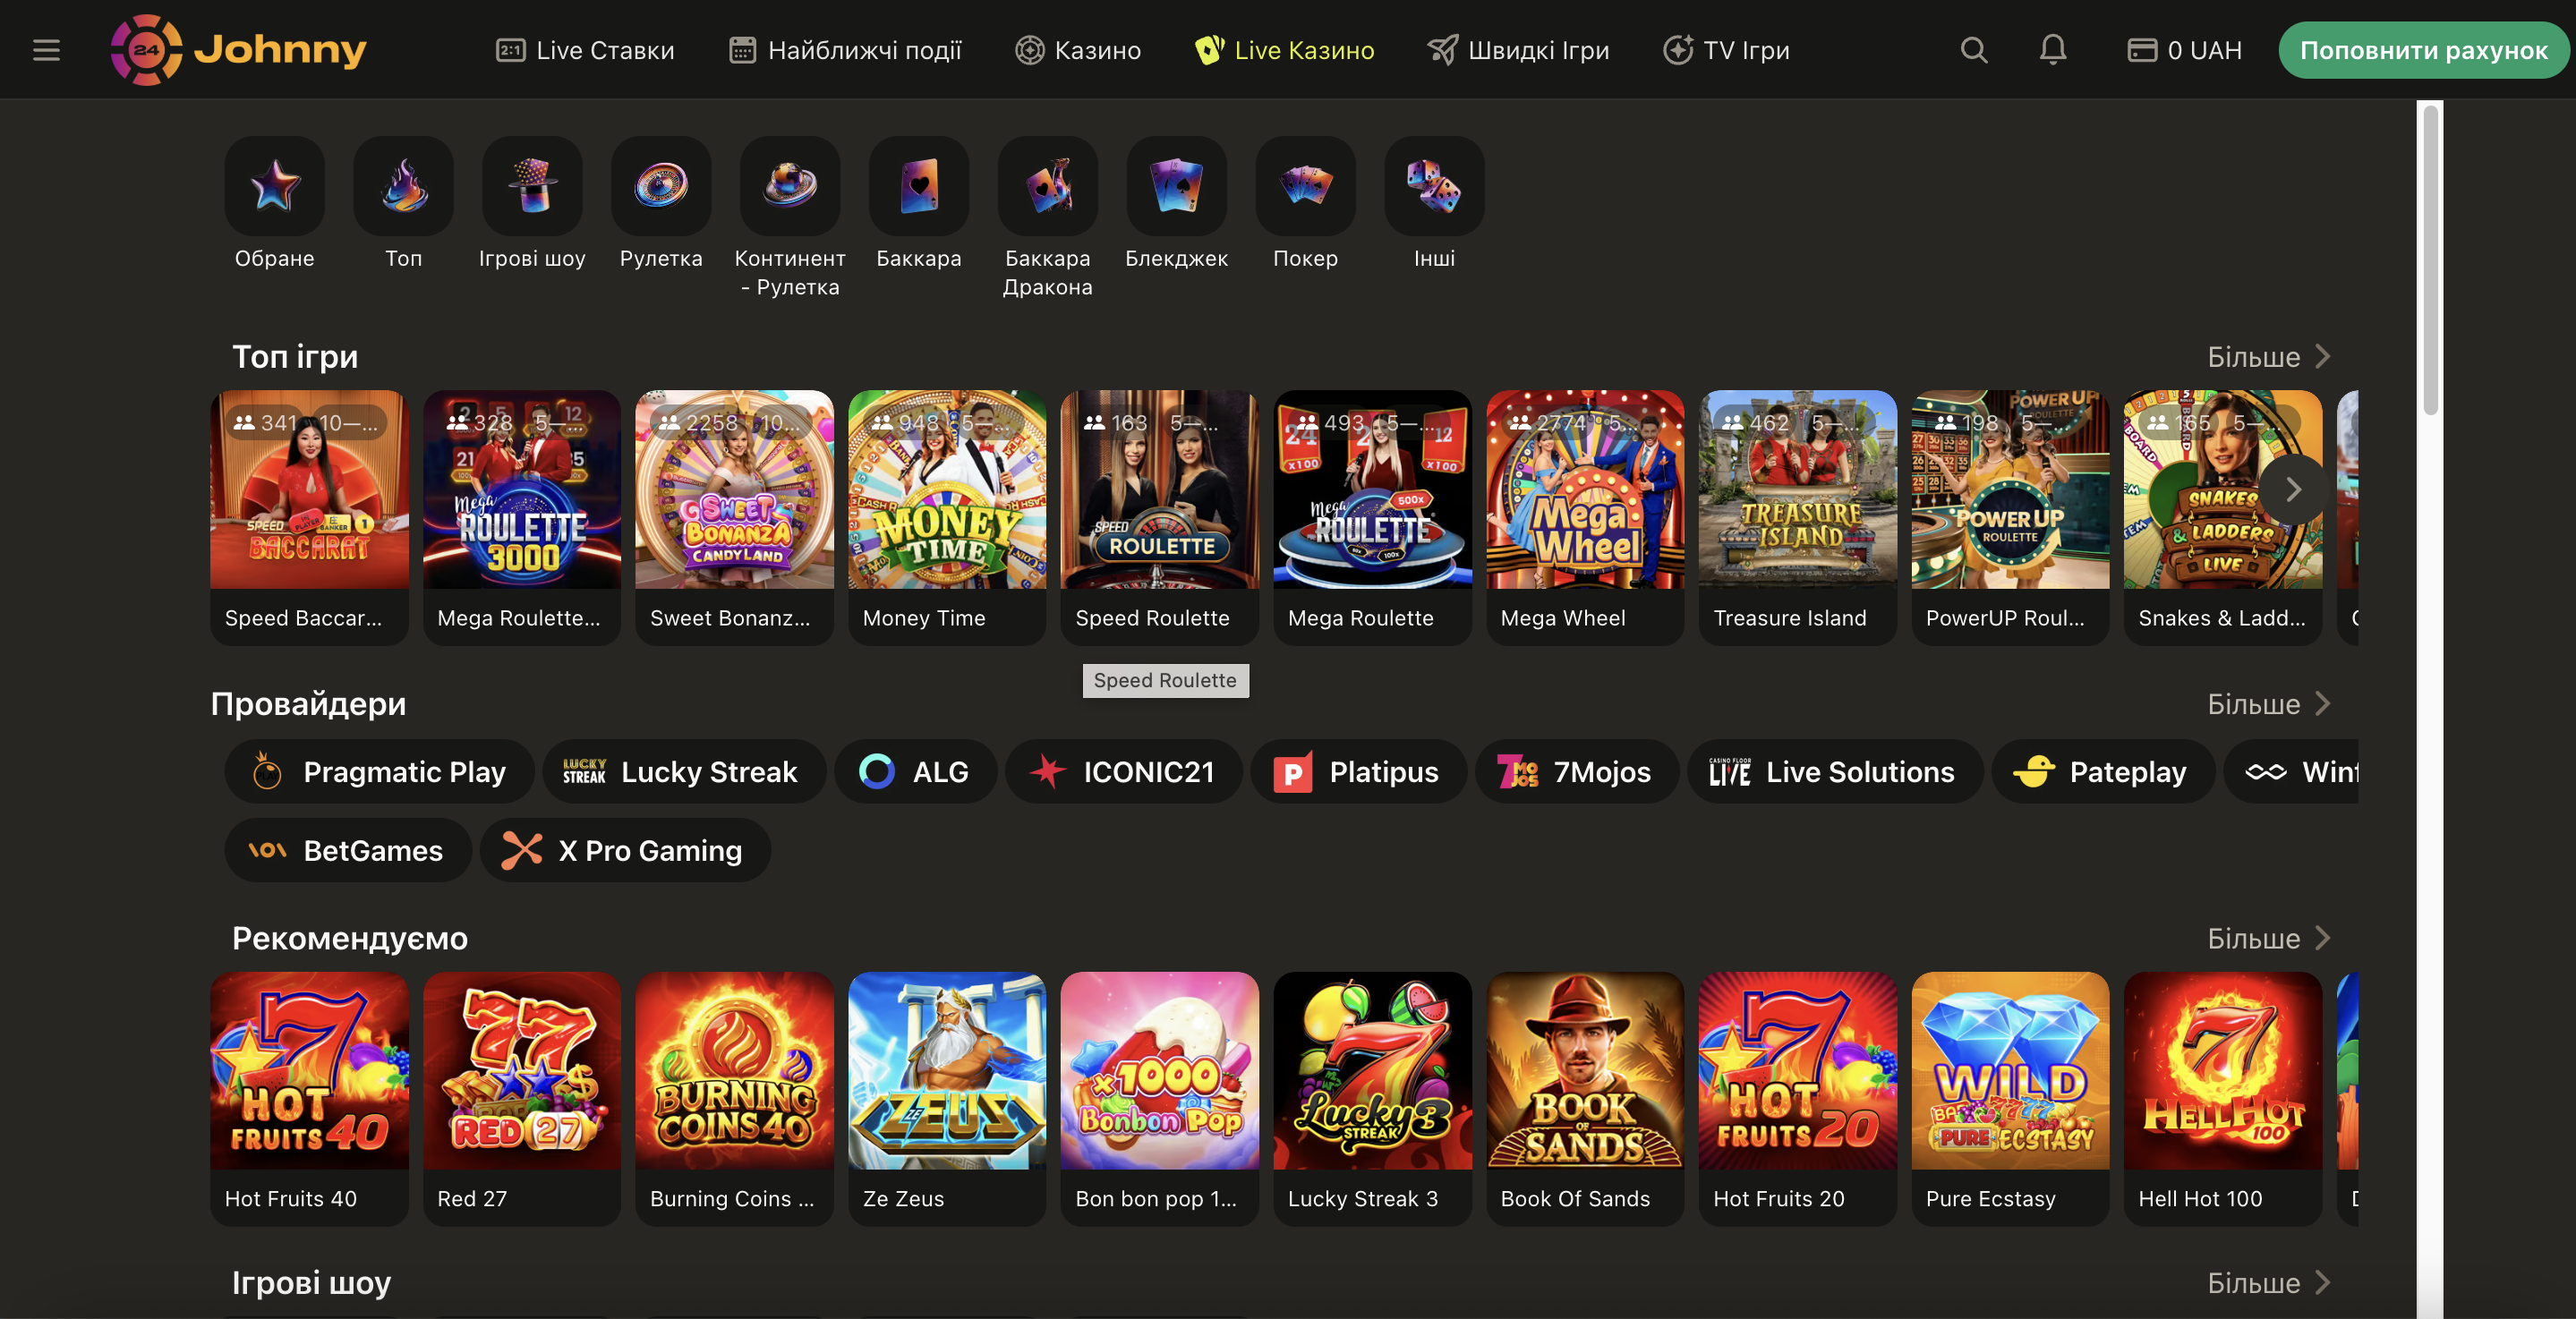The height and width of the screenshot is (1319, 2576).
Task: Advance the game carousel with right arrow
Action: click(2293, 490)
